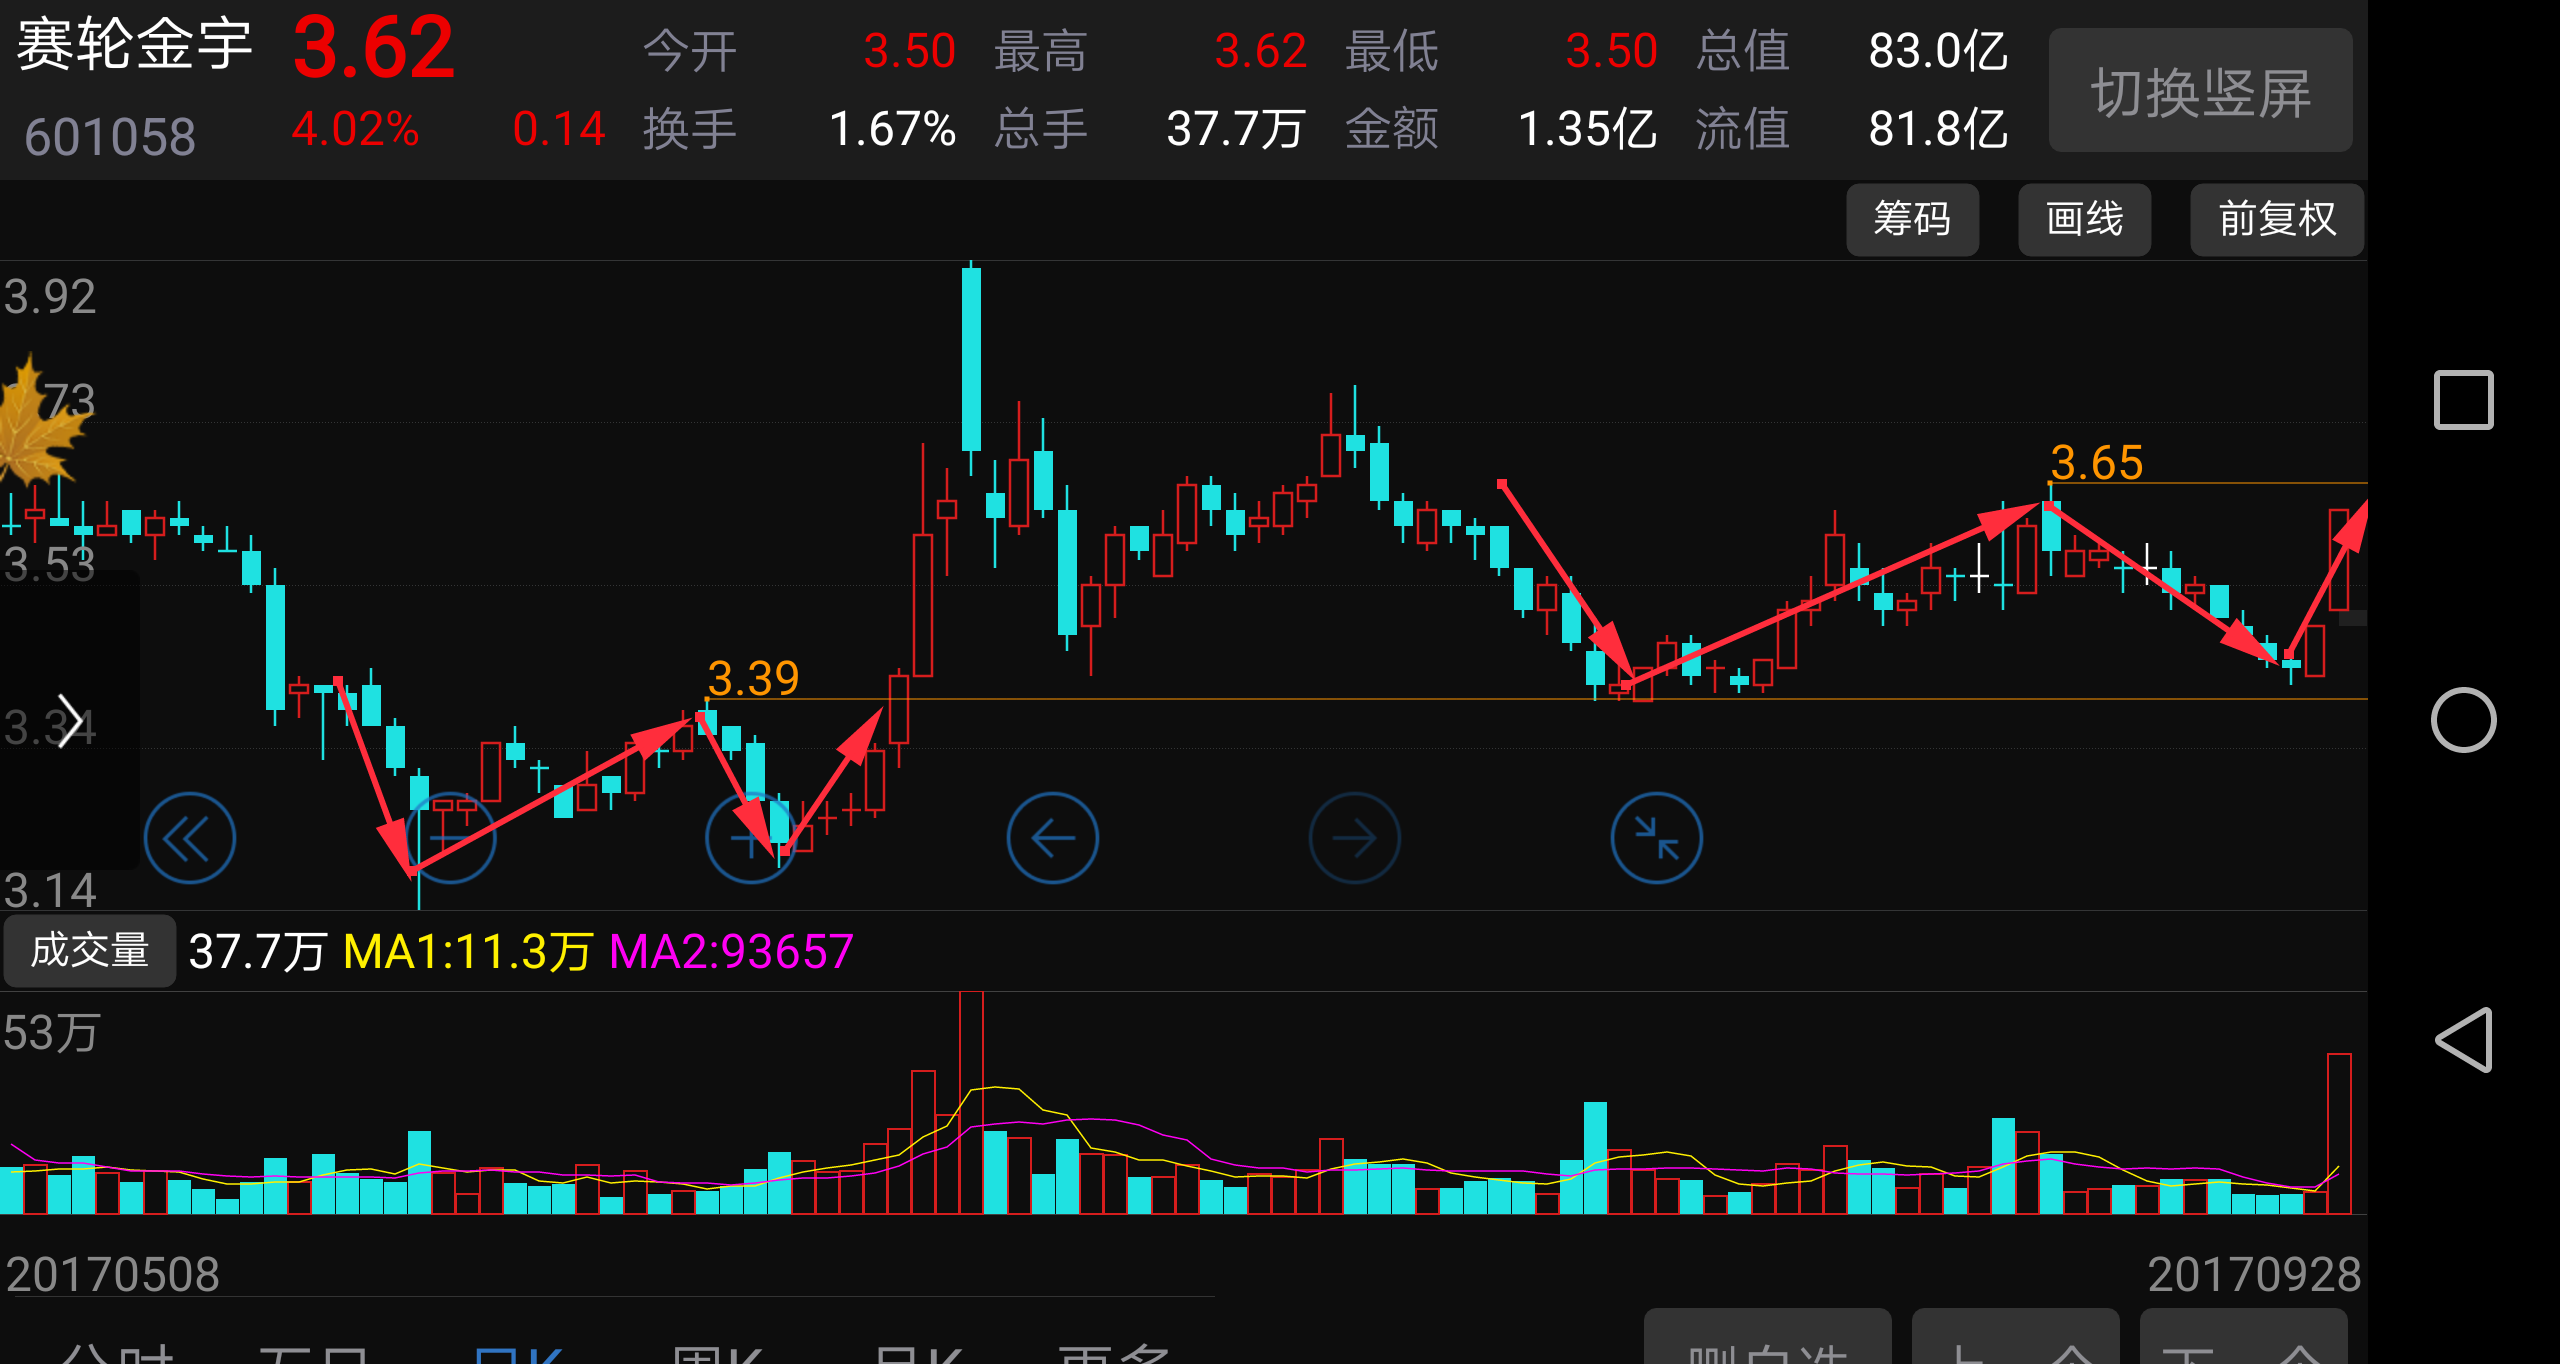Tap the 最高 high price 3.62
Image resolution: width=2560 pixels, height=1364 pixels.
pyautogui.click(x=1260, y=51)
